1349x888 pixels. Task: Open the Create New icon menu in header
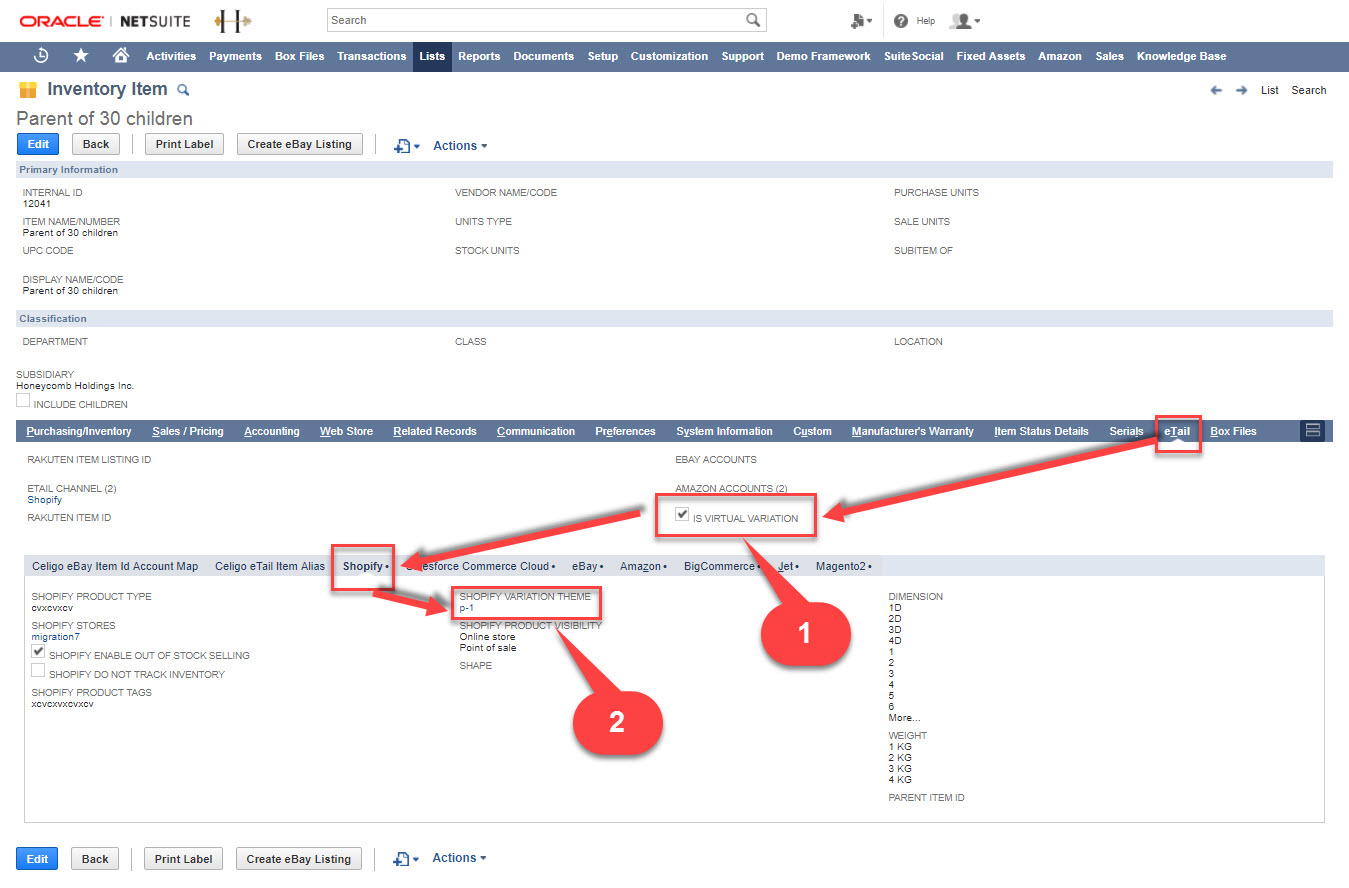[x=861, y=20]
